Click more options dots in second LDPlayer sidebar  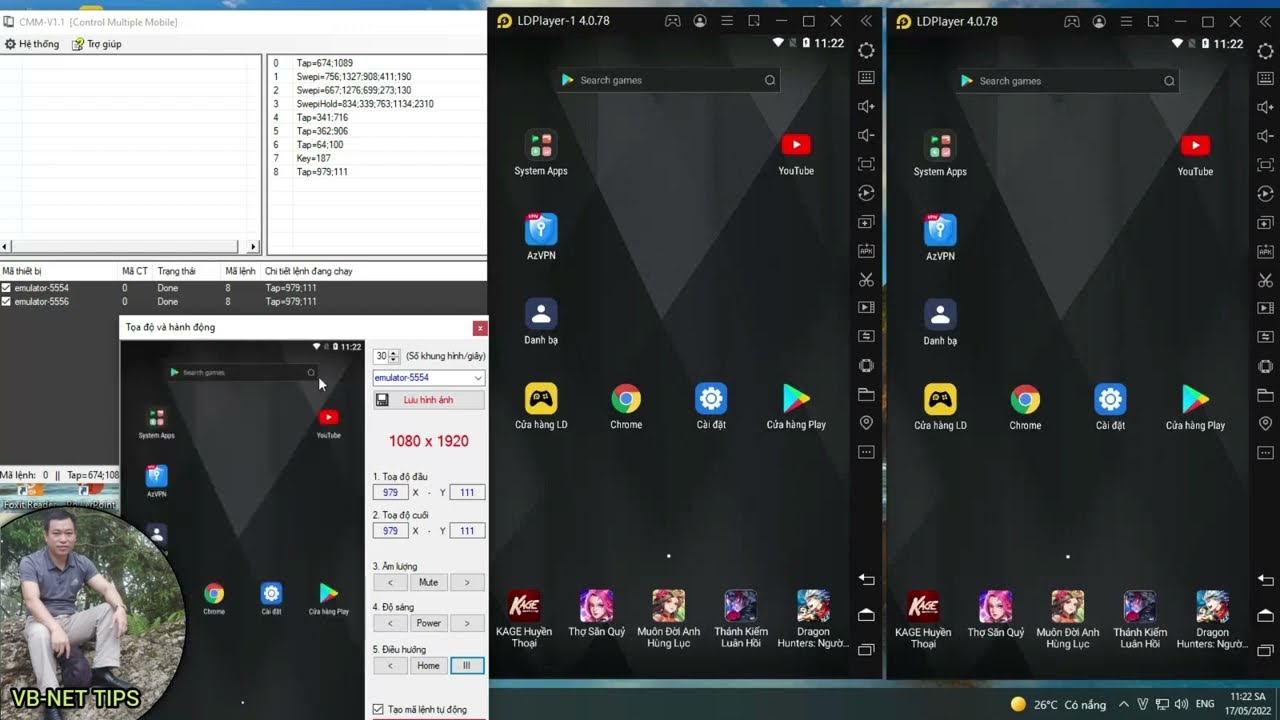click(1265, 453)
